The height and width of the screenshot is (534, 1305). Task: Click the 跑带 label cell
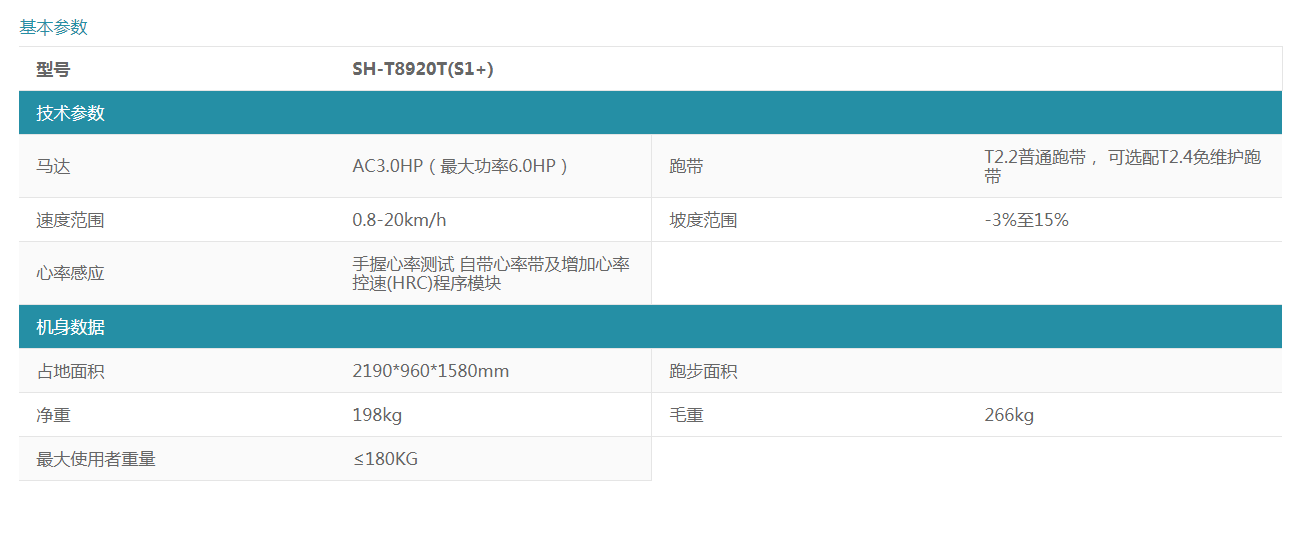point(686,166)
